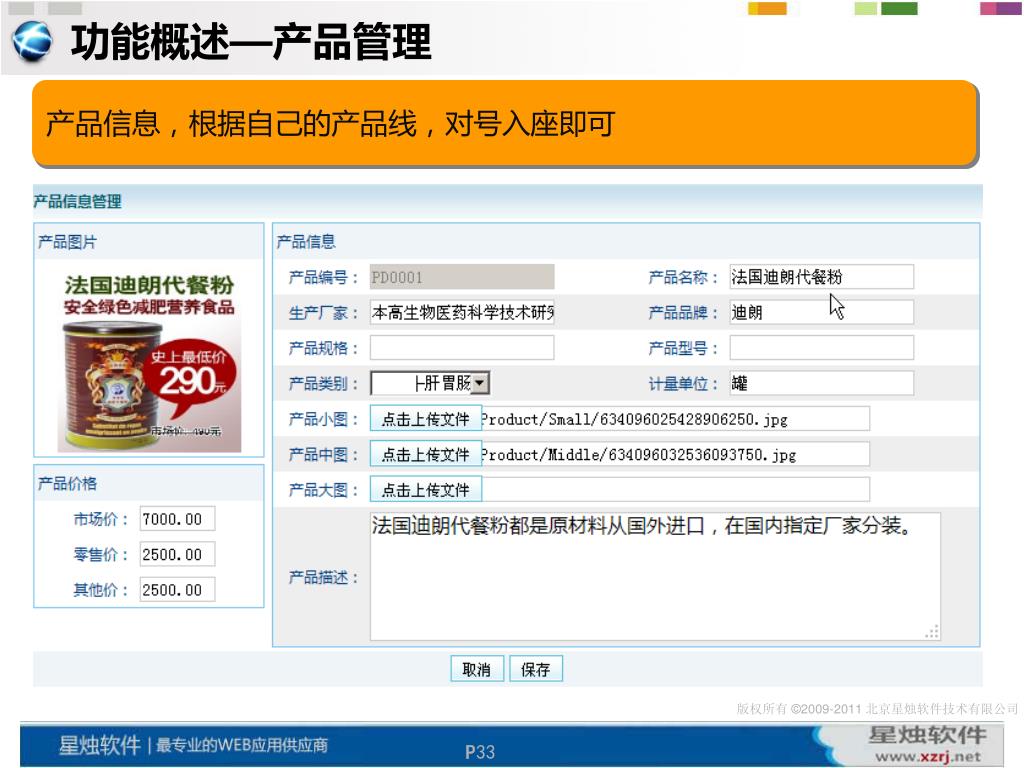Click the 市场价 field showing 7000.00
1024x768 pixels.
click(177, 519)
